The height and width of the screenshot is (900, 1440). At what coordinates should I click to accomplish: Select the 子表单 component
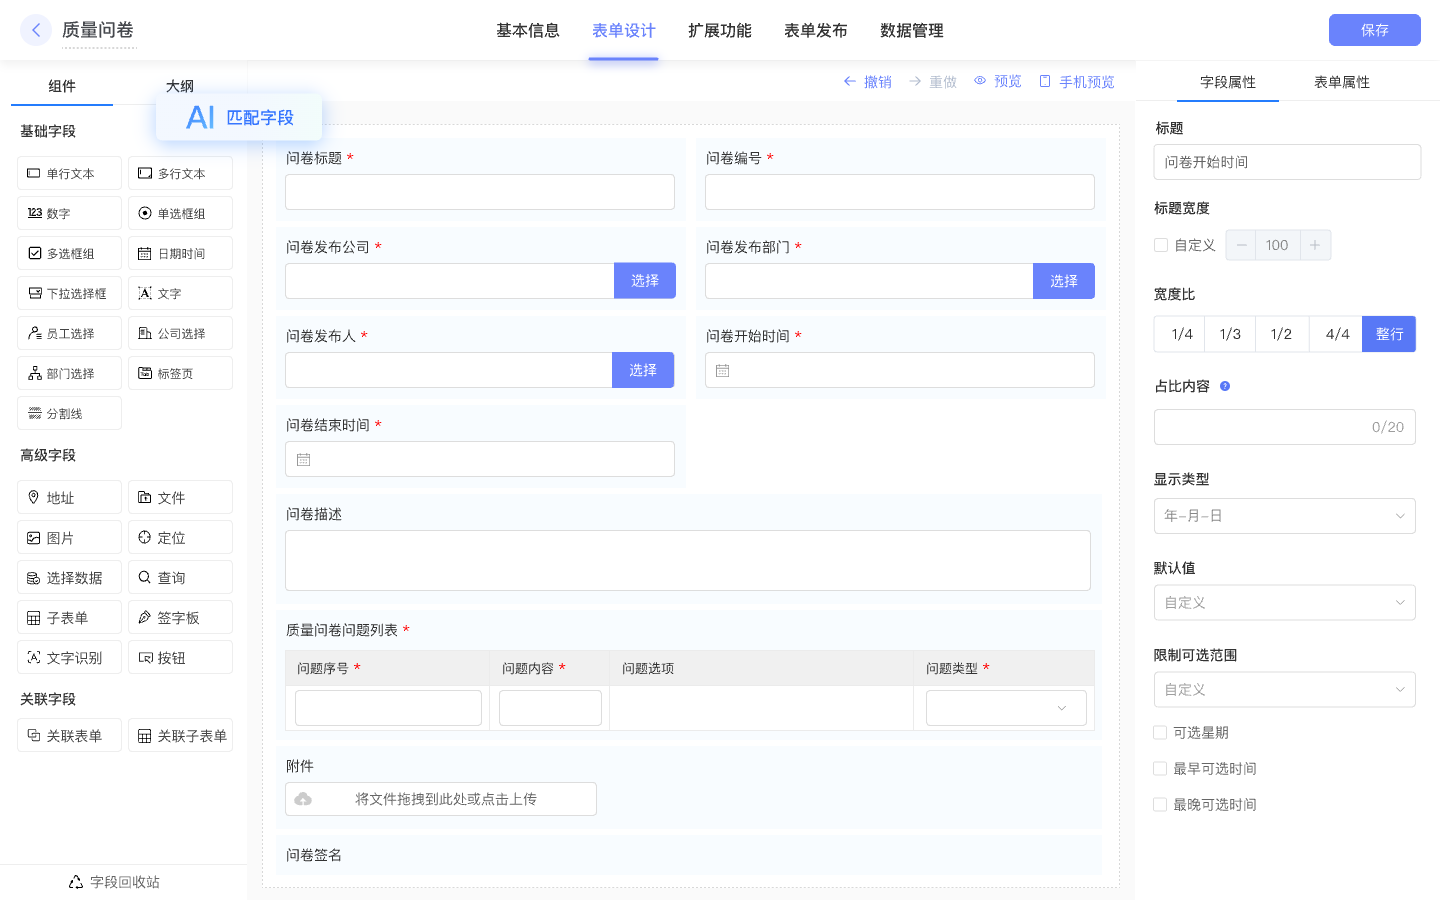69,617
